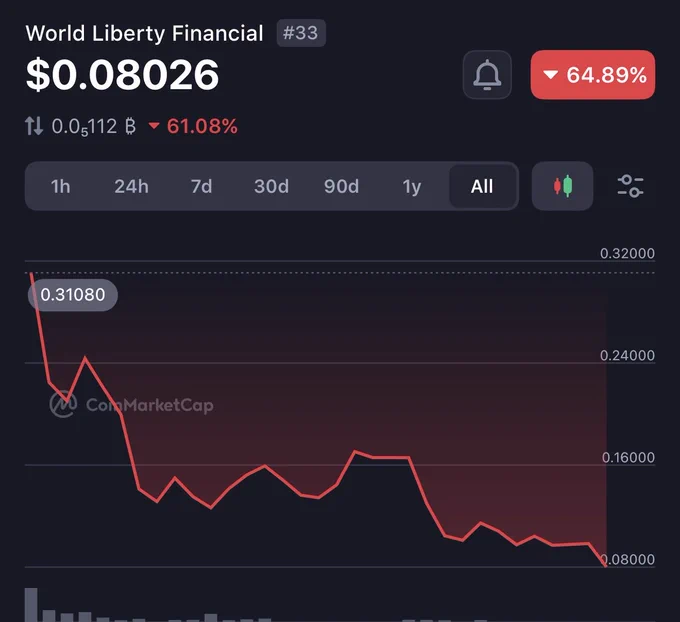This screenshot has width=680, height=622.
Task: Tap the red 64.89% change badge
Action: click(593, 75)
